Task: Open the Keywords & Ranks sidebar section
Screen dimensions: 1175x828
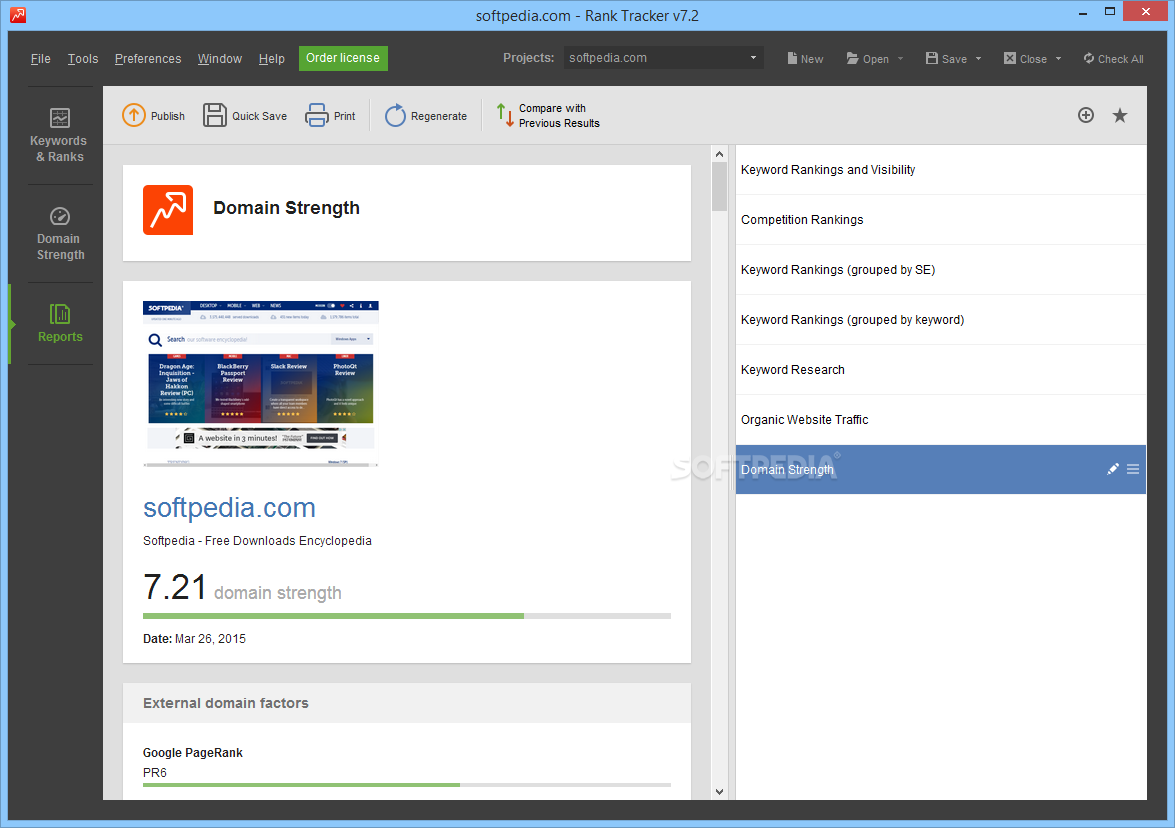Action: [x=60, y=136]
